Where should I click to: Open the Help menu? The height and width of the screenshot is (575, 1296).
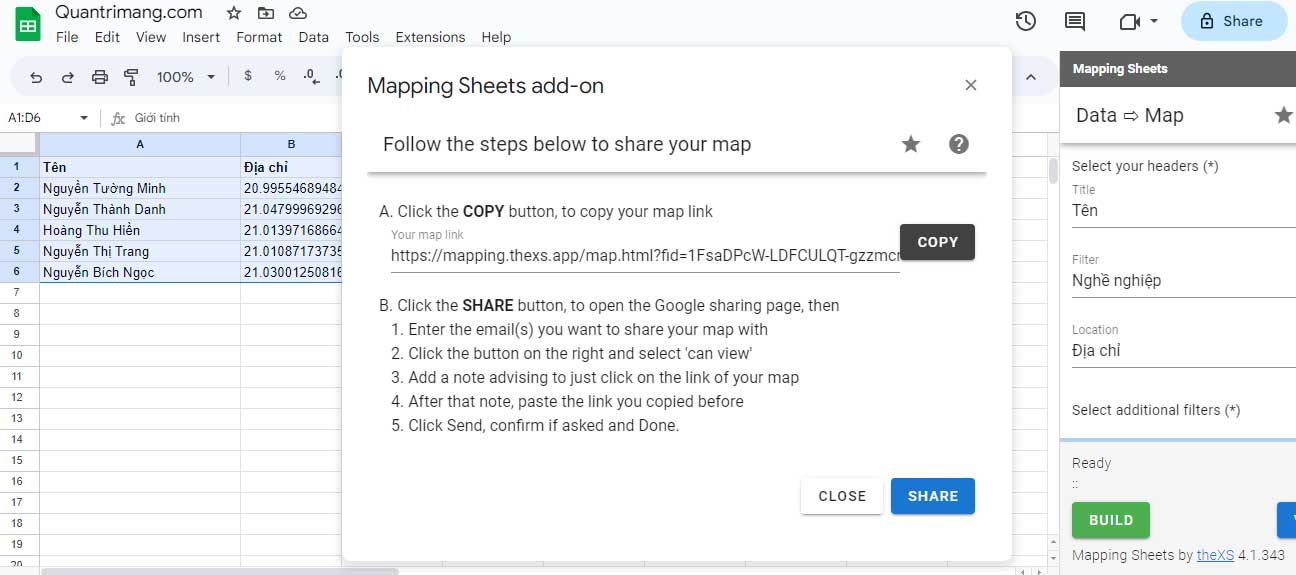coord(496,37)
